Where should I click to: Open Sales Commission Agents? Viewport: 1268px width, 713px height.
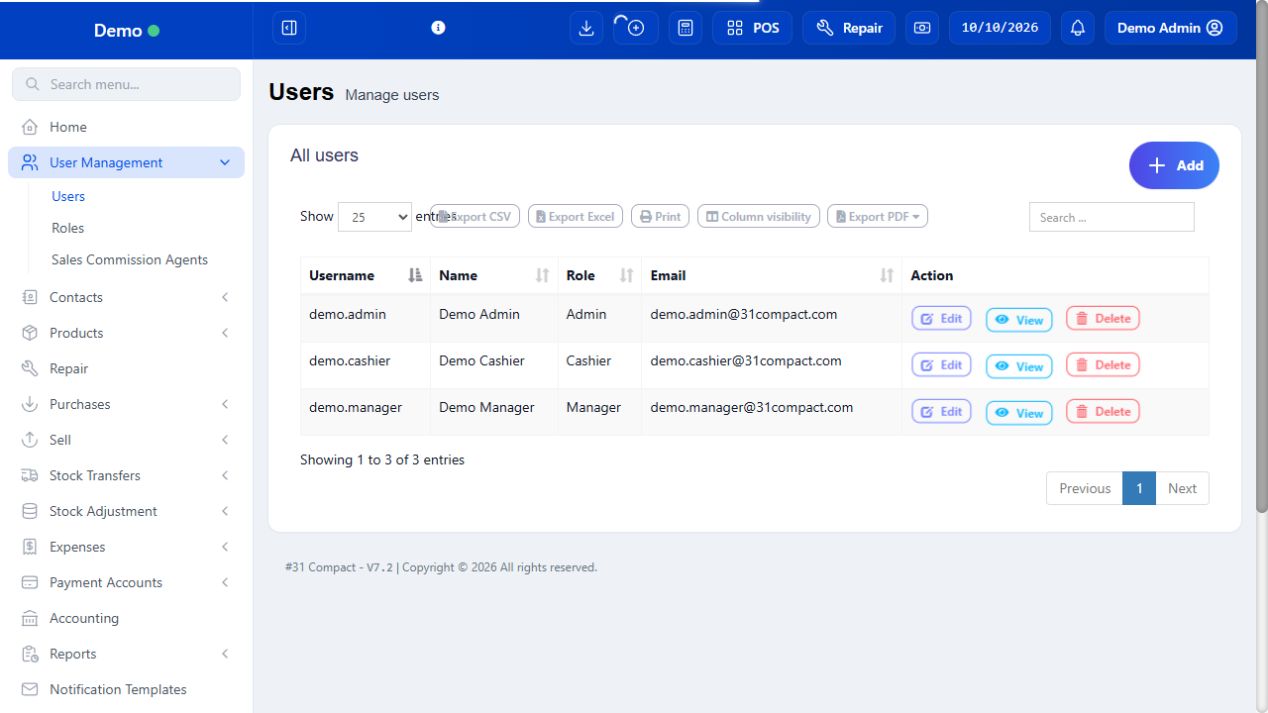tap(130, 260)
